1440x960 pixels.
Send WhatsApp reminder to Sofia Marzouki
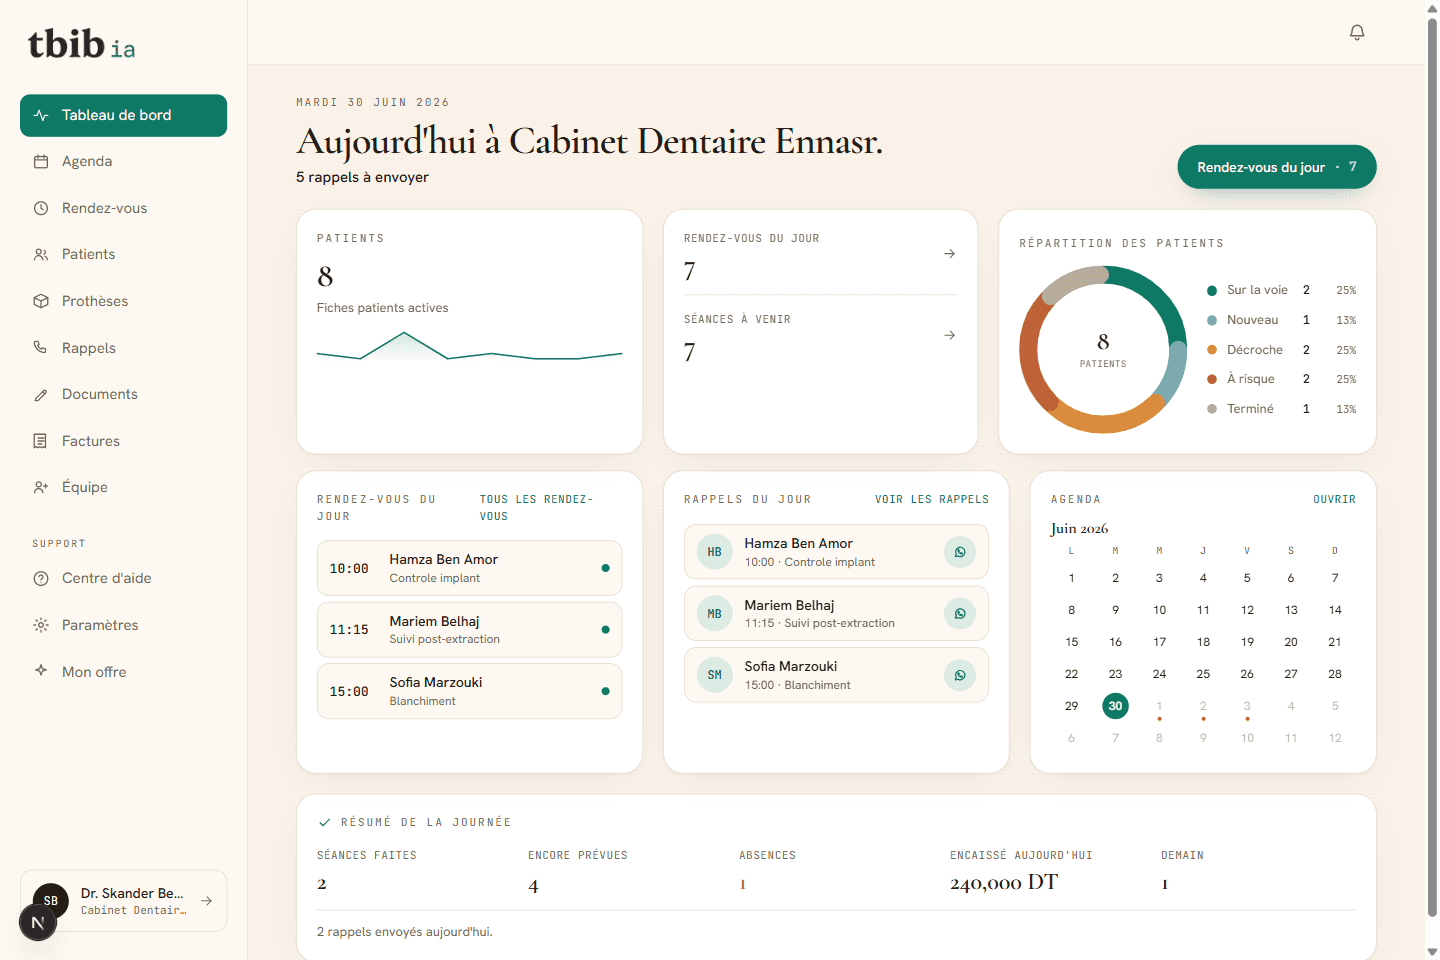click(960, 675)
